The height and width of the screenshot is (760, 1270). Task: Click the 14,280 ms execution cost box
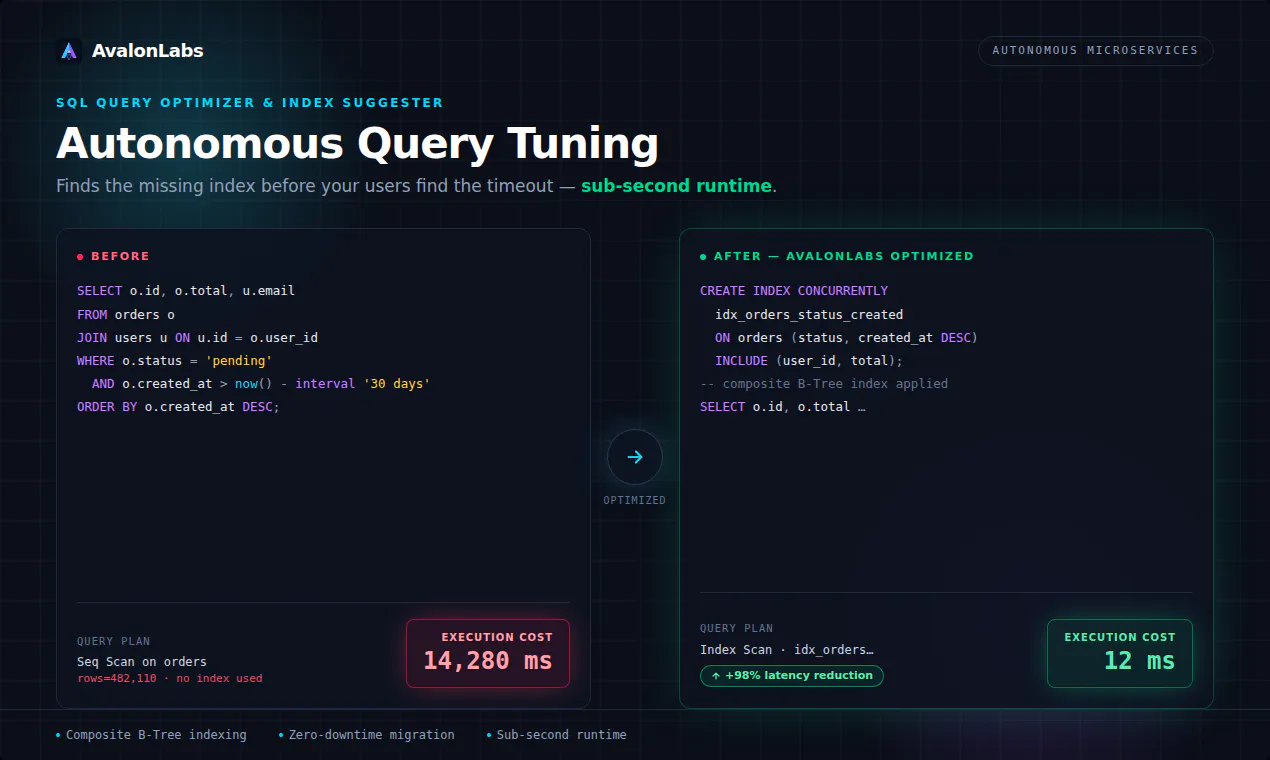click(x=487, y=653)
